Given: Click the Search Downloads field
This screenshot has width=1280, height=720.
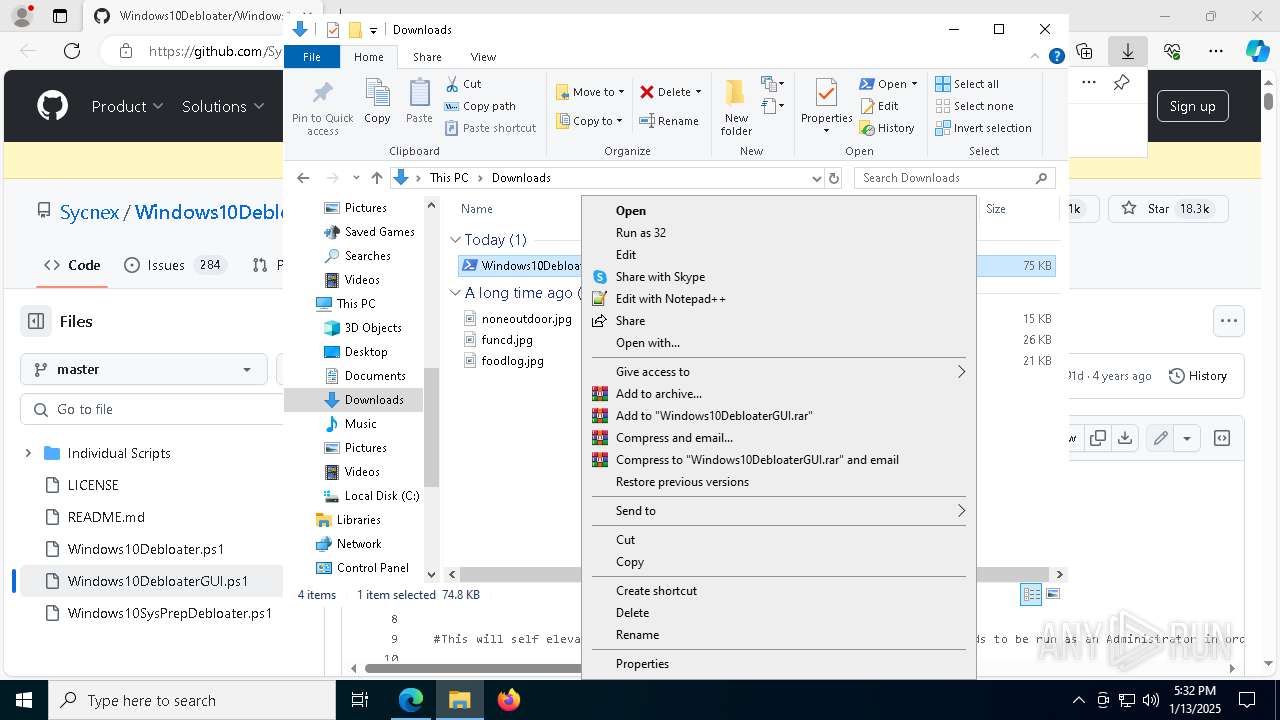Looking at the screenshot, I should coord(955,178).
